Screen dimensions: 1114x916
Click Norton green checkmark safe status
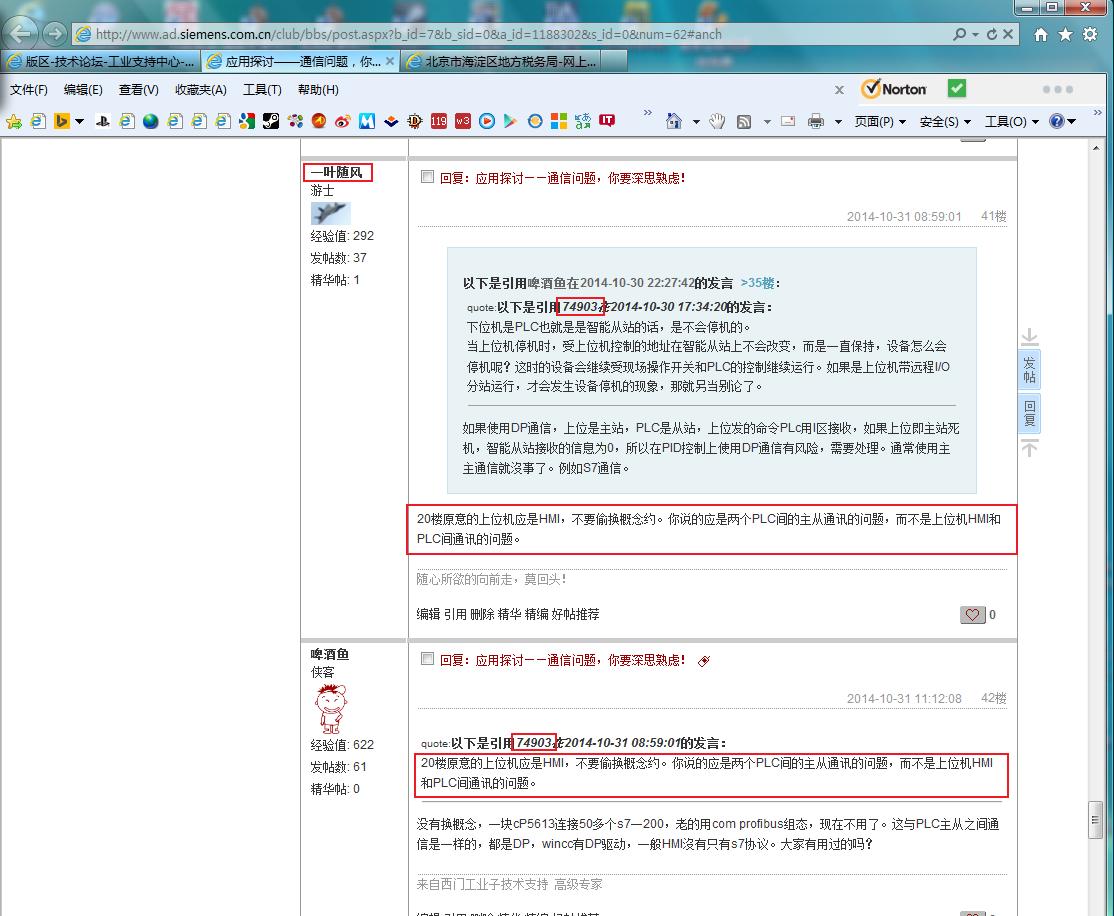(957, 88)
